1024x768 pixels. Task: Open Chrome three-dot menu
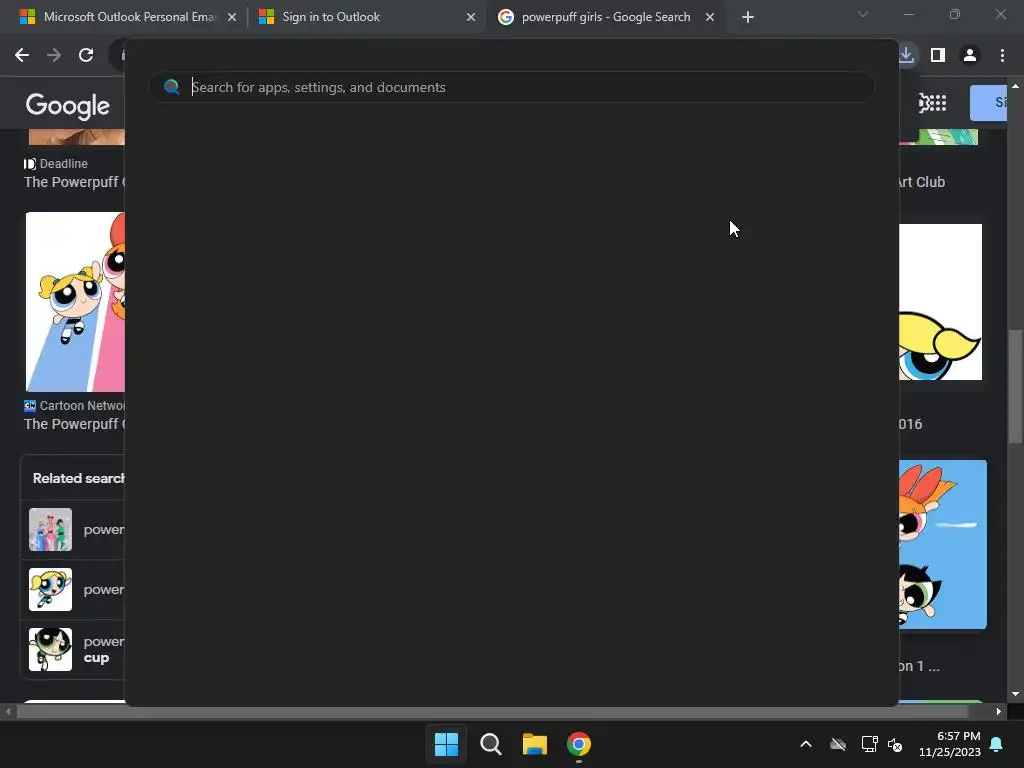[1002, 56]
